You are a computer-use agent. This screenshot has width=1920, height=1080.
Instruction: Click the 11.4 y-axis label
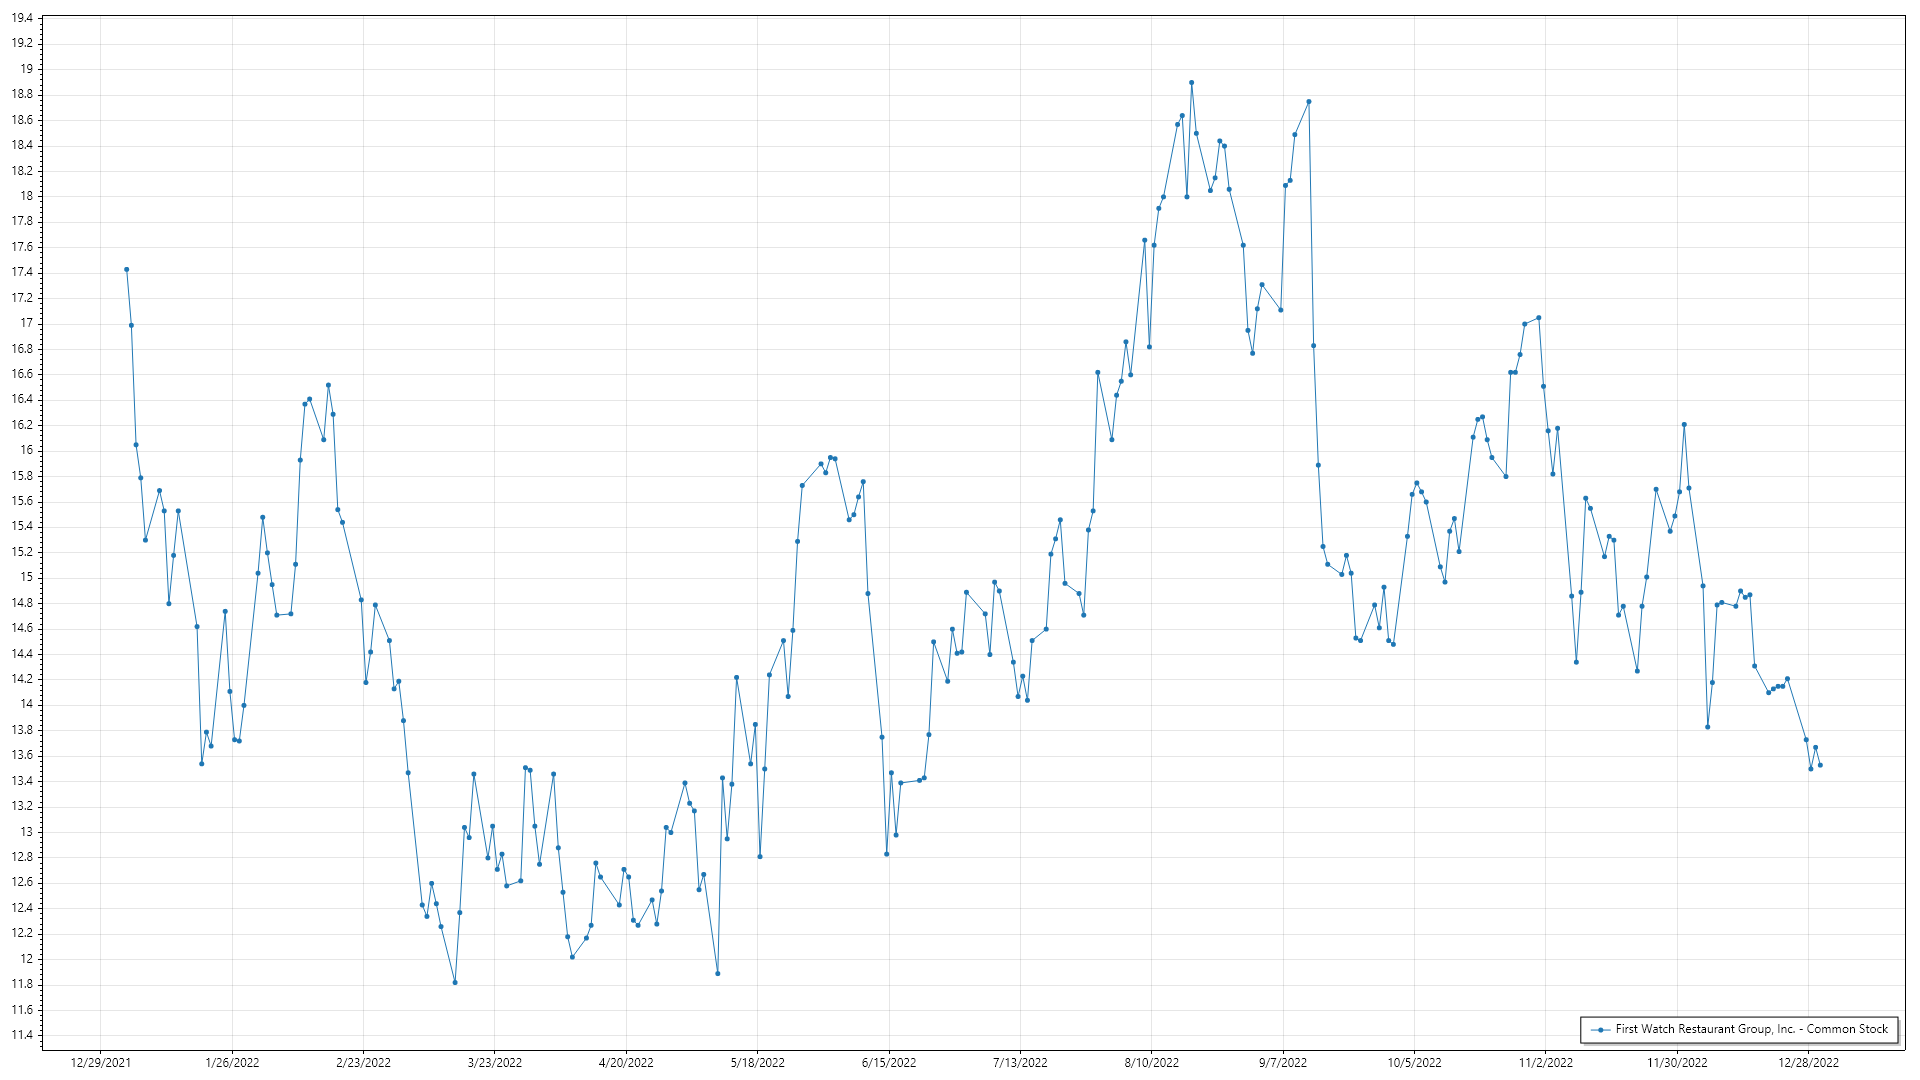(x=22, y=1035)
